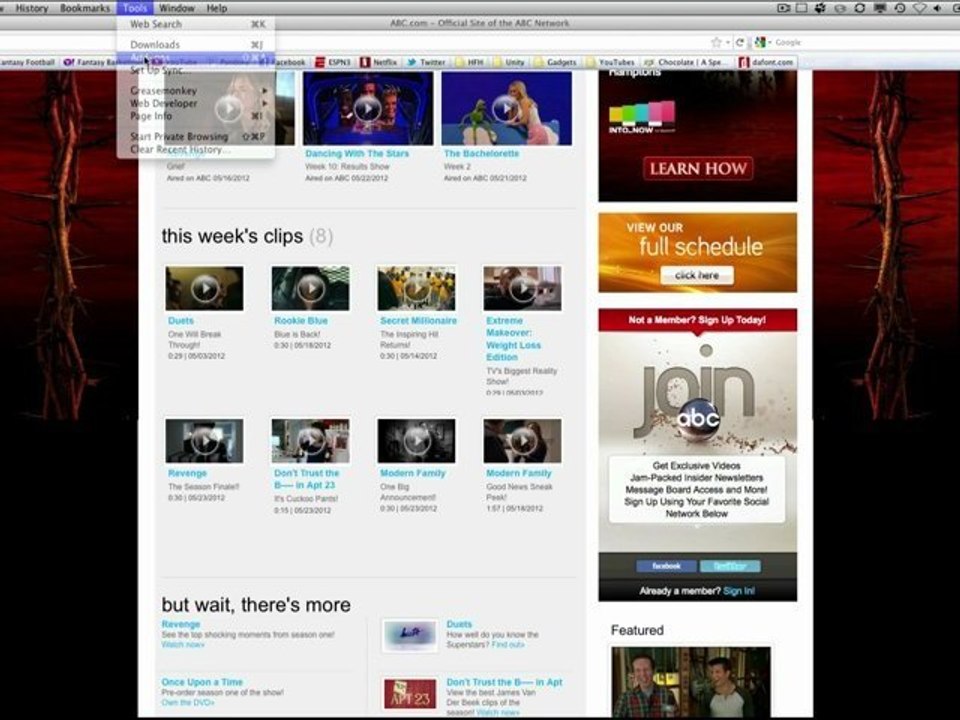The width and height of the screenshot is (960, 720).
Task: Open Time Machine menu bar icon
Action: pos(899,8)
